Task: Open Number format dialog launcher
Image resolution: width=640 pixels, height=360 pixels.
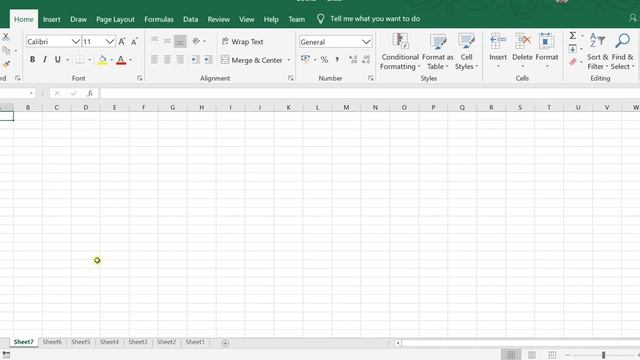Action: [371, 78]
